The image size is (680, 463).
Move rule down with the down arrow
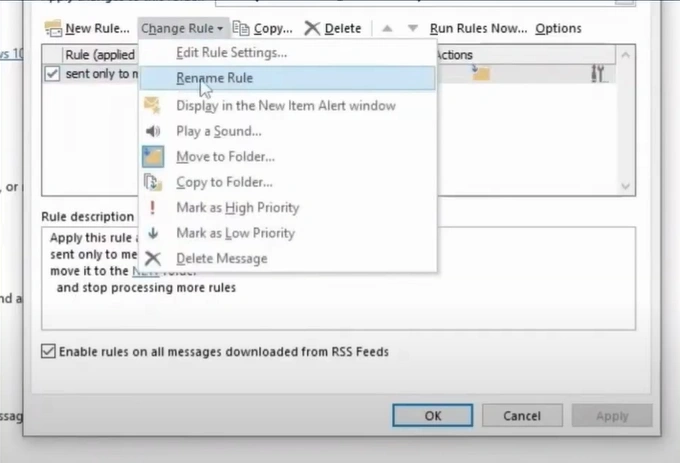click(x=412, y=29)
